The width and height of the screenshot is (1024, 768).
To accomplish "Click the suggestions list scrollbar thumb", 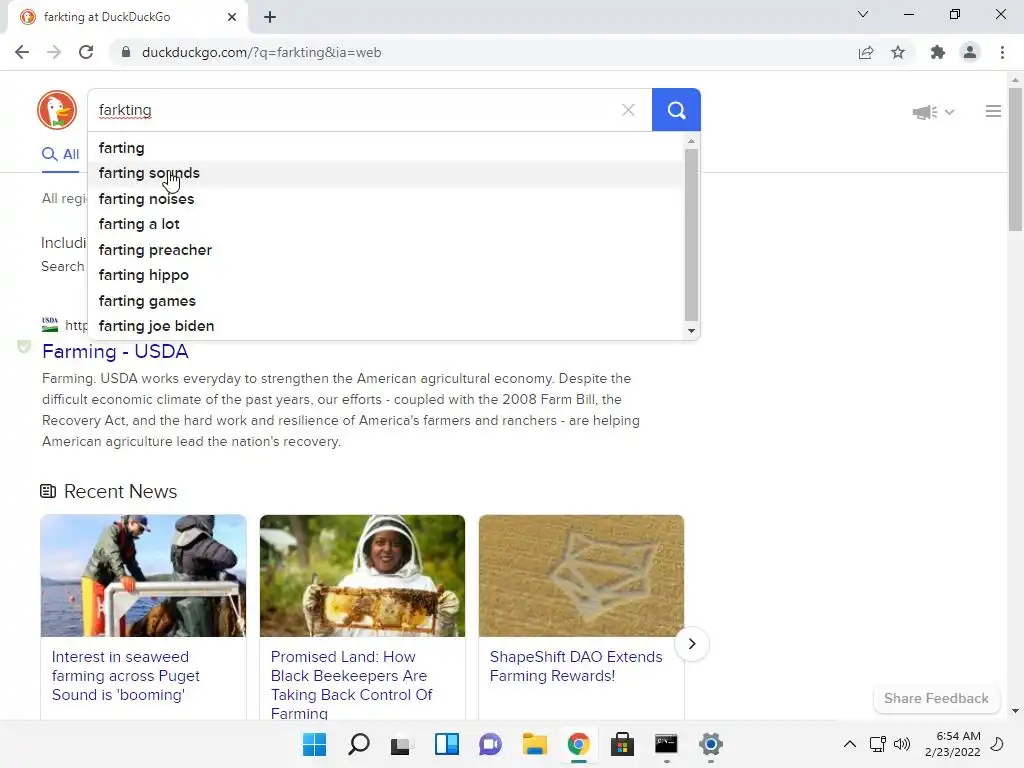I will pos(692,234).
